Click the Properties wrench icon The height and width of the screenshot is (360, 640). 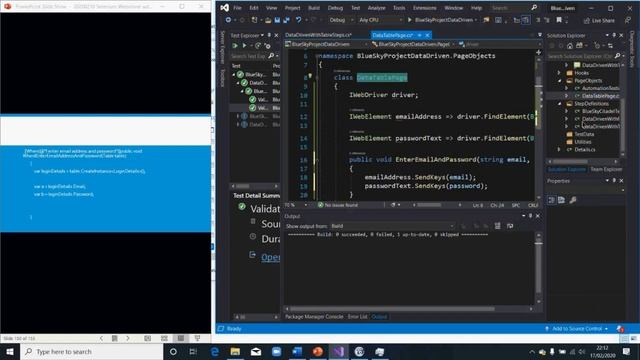pyautogui.click(x=573, y=200)
